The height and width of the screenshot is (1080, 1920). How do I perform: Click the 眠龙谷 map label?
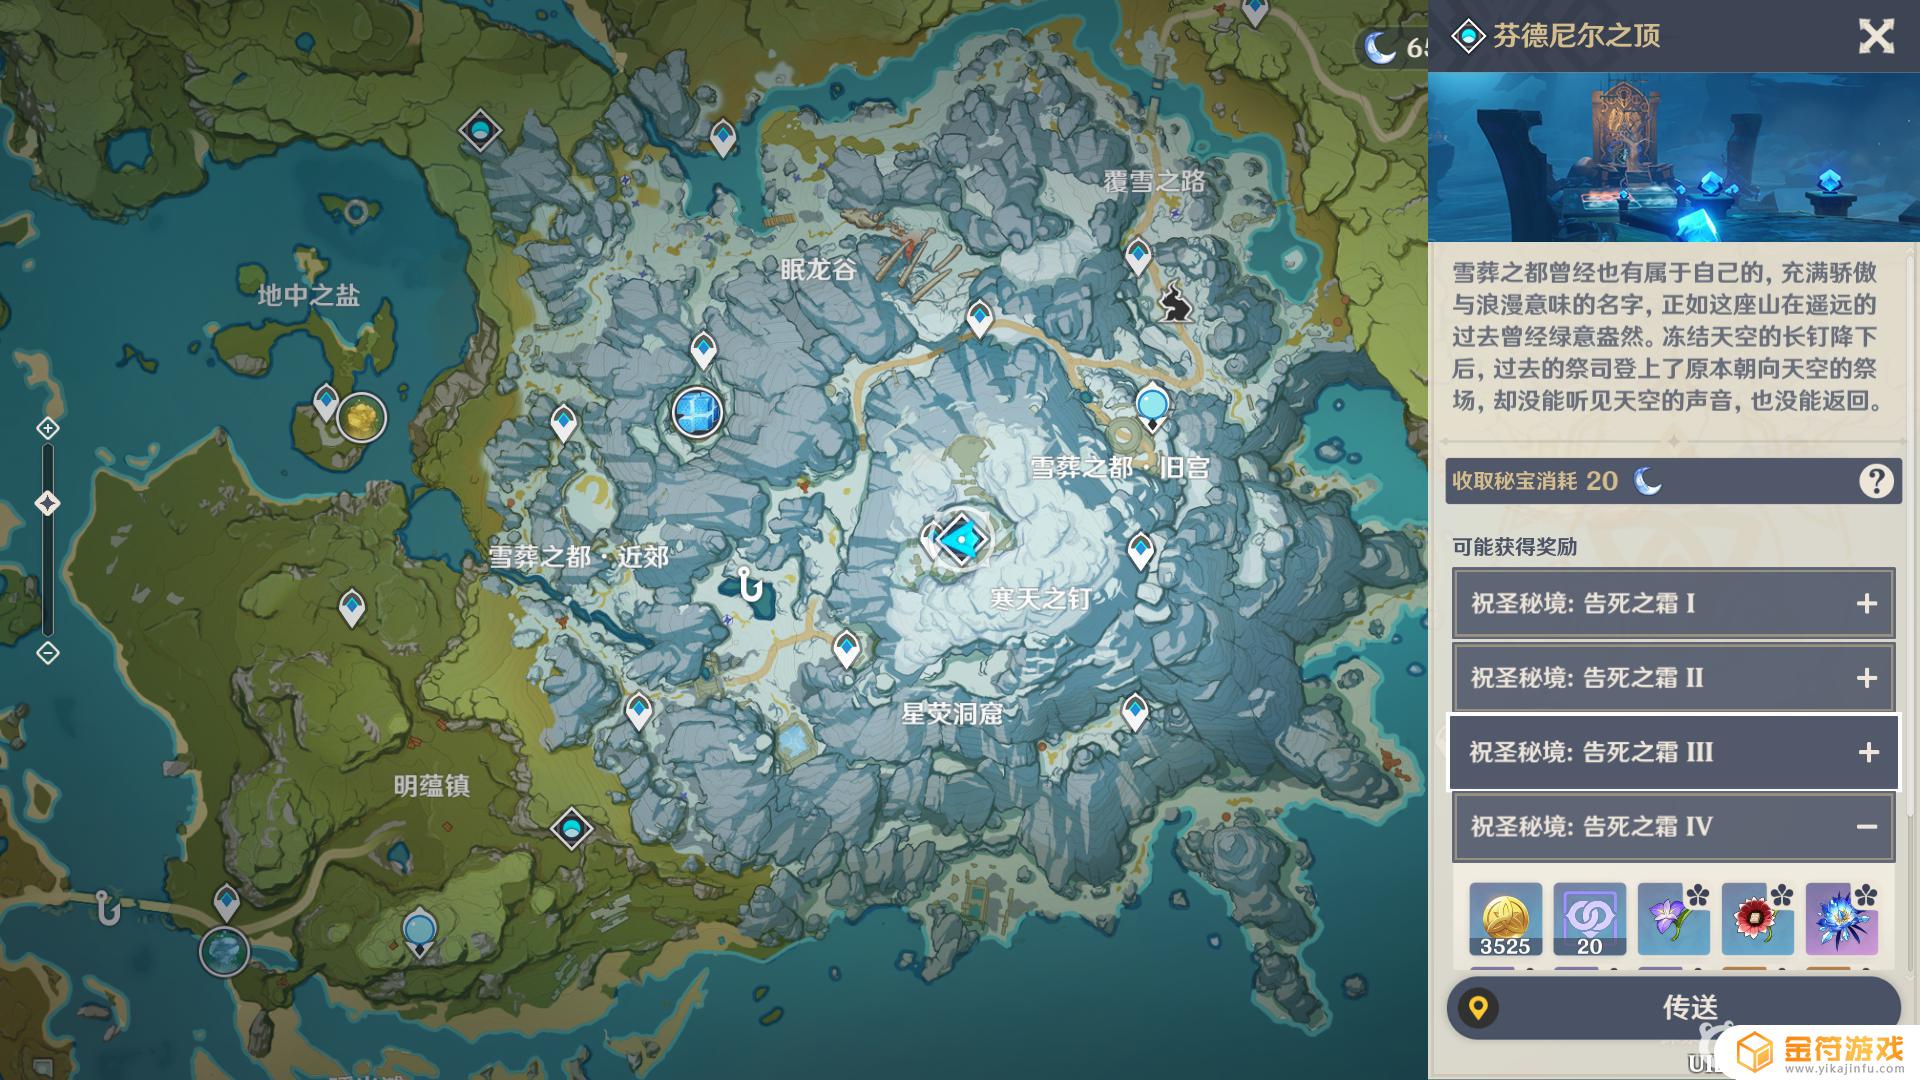click(x=818, y=270)
